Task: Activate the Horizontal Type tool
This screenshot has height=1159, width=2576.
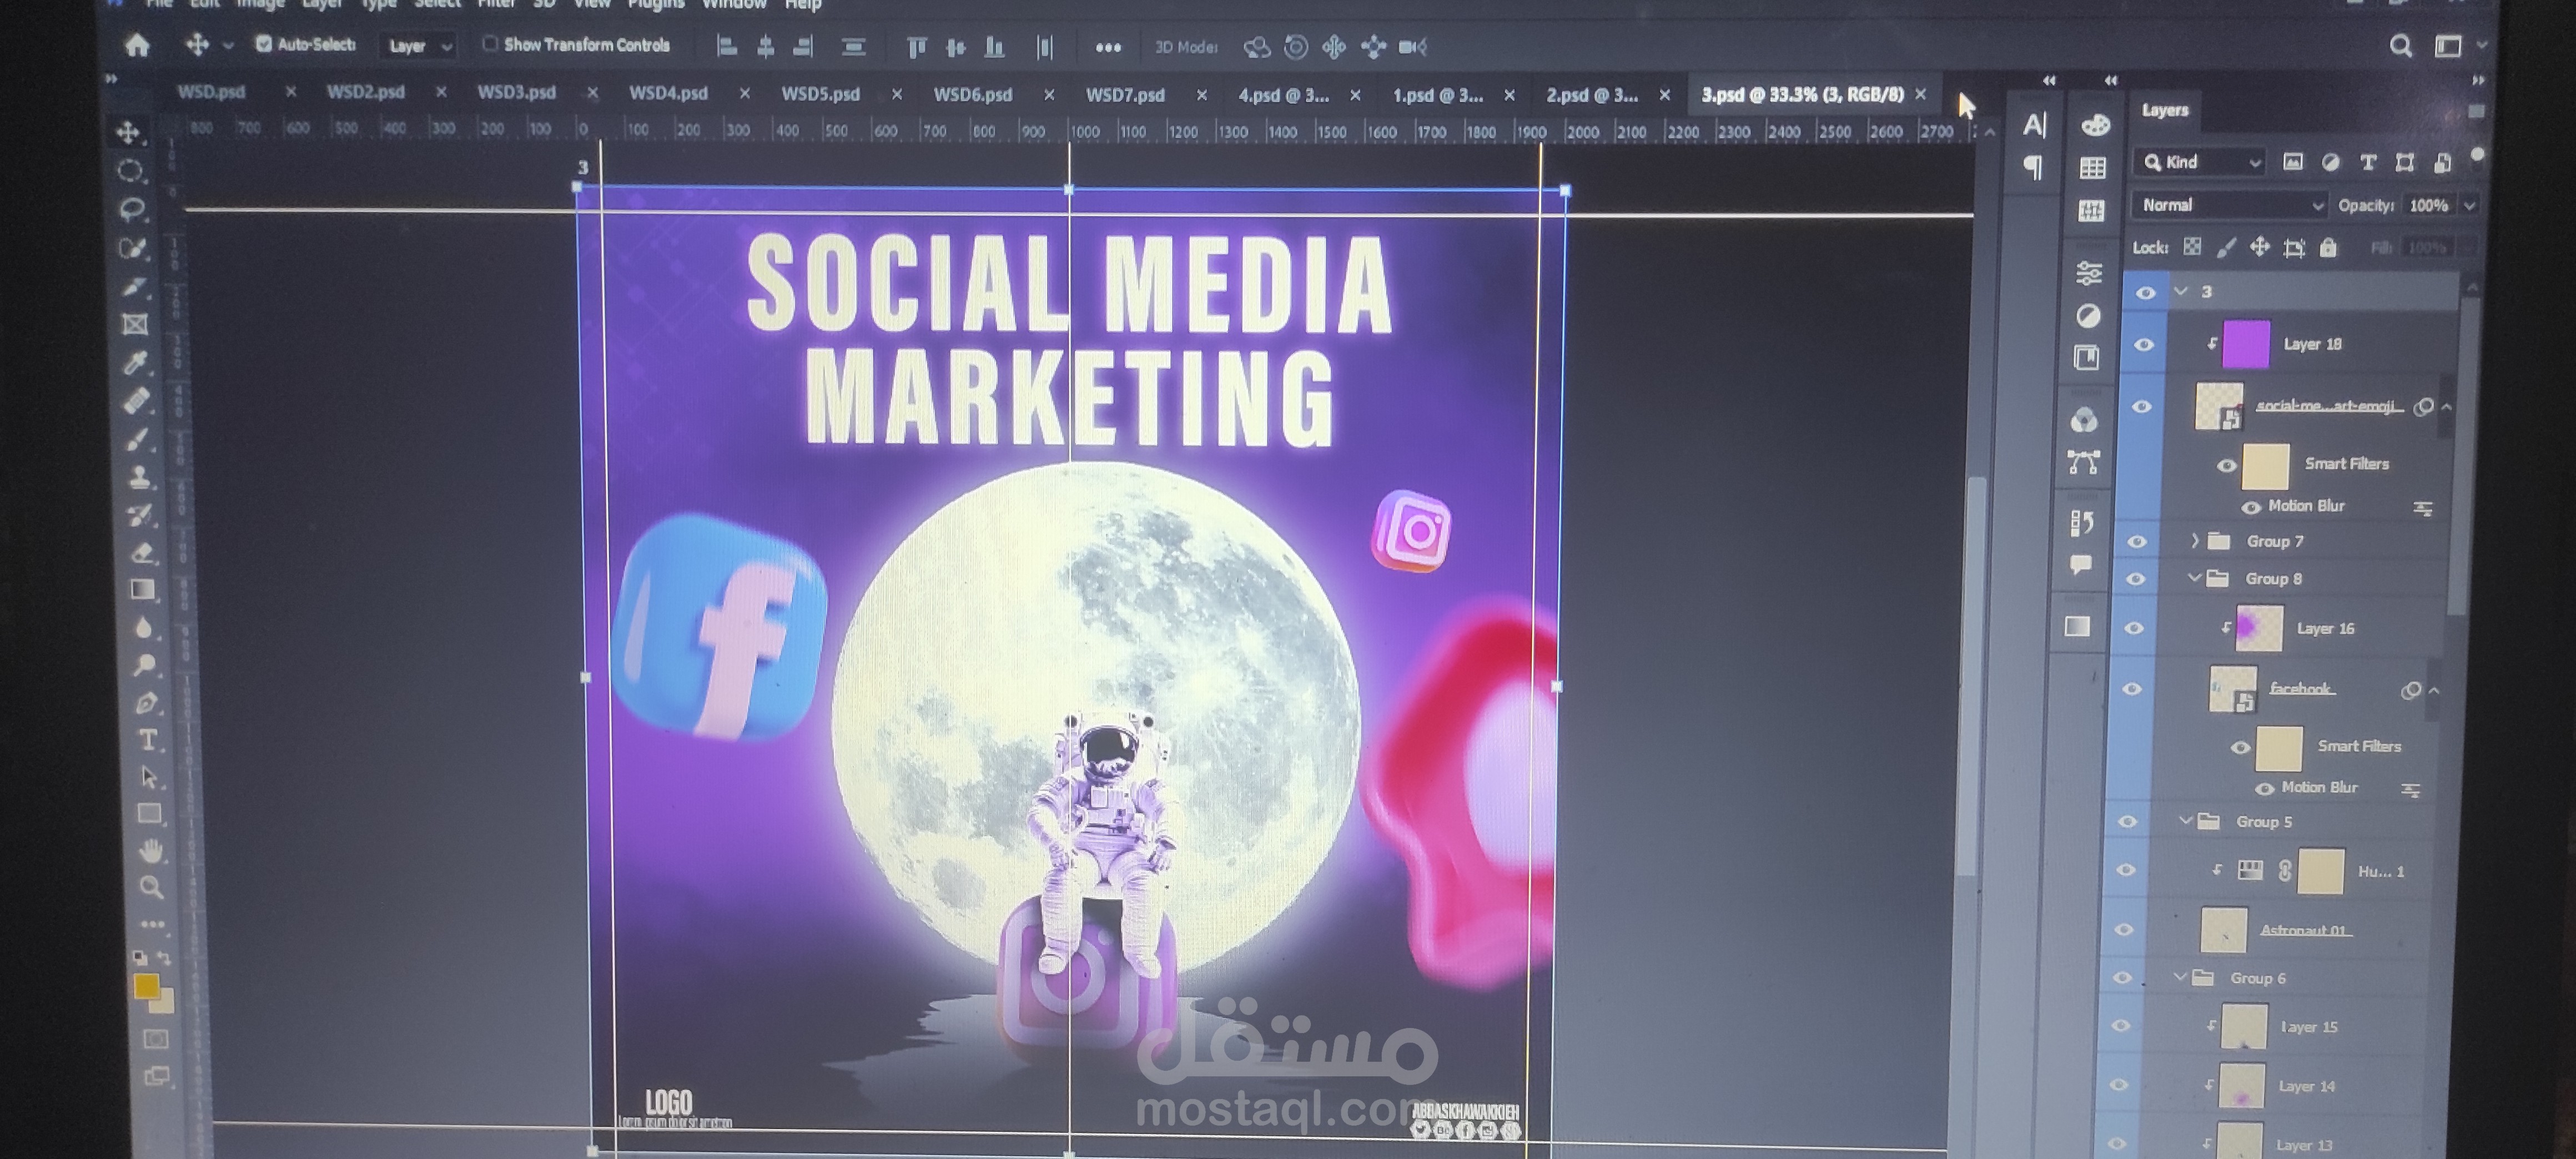Action: point(148,740)
